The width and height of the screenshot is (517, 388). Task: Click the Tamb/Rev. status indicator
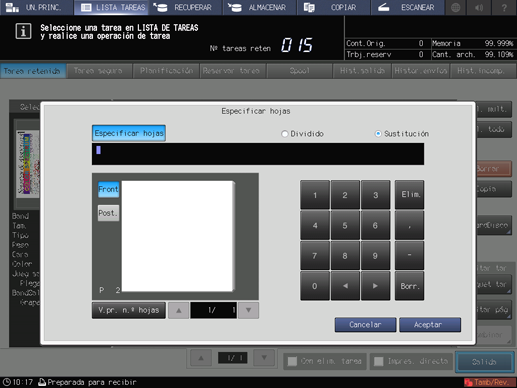point(490,382)
